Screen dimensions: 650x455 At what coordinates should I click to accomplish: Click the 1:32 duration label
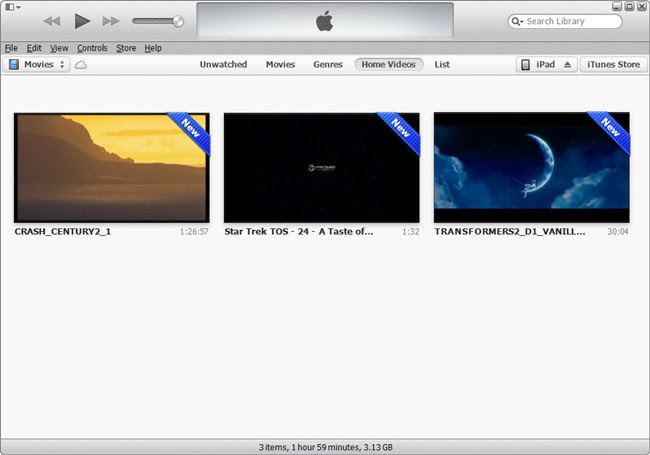[x=411, y=232]
